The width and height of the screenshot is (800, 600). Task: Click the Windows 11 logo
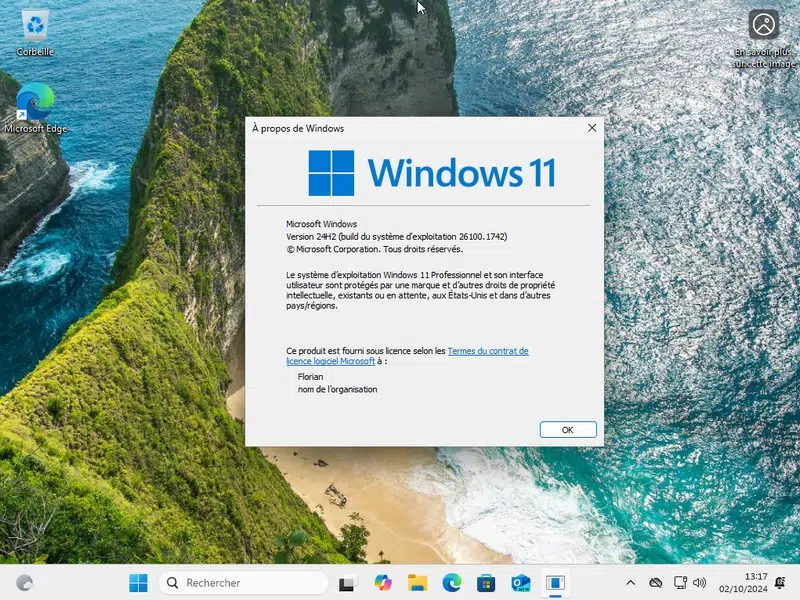tap(432, 172)
